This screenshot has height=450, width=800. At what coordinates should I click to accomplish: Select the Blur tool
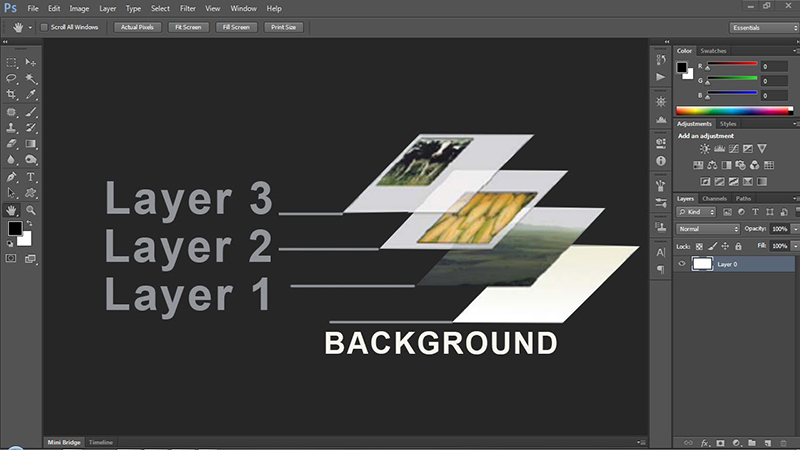tap(11, 160)
